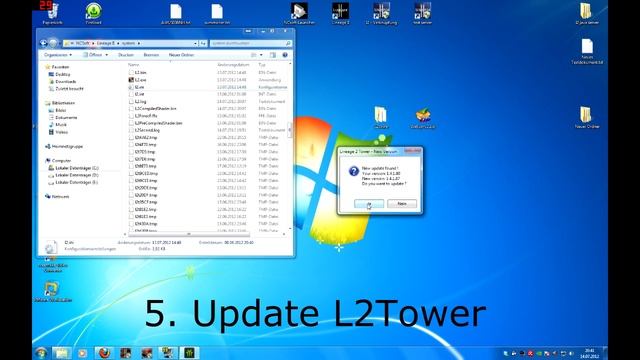Sort files by the Typ column
Image resolution: width=640 pixels, height=360 pixels.
[x=262, y=64]
